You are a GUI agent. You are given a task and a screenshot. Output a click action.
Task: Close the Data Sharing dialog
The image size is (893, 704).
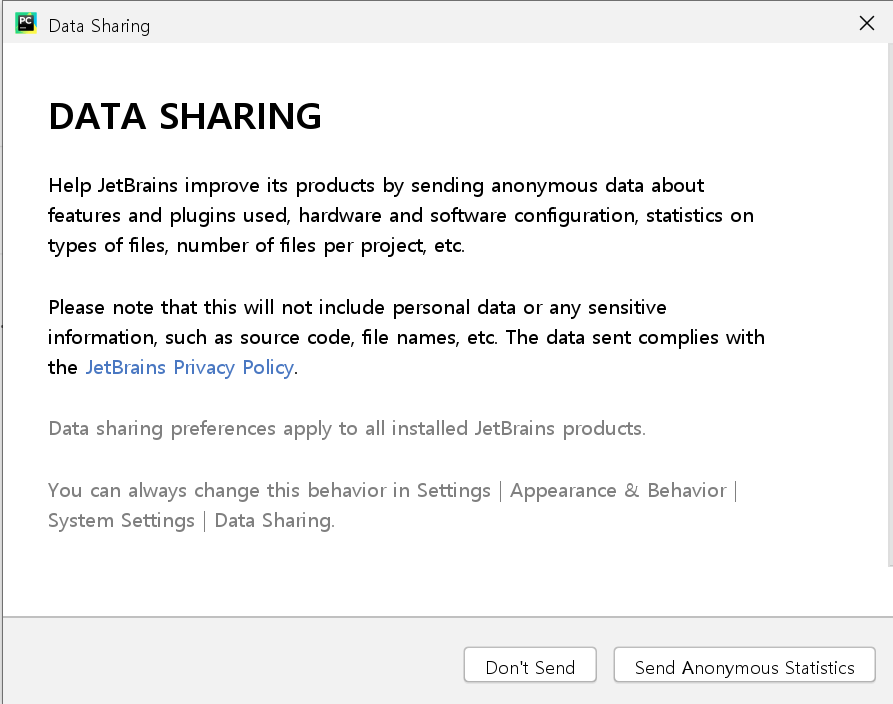[866, 25]
